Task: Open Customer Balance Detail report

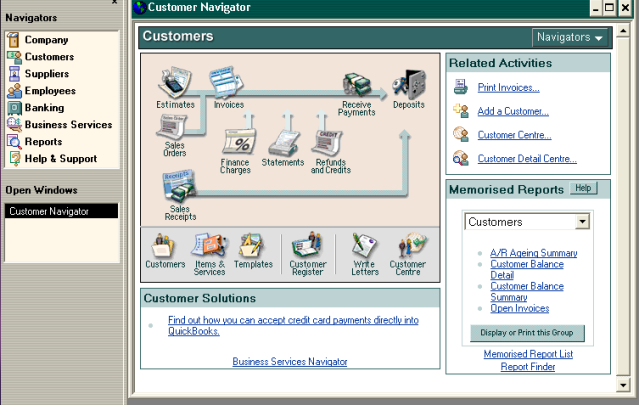Action: click(527, 269)
